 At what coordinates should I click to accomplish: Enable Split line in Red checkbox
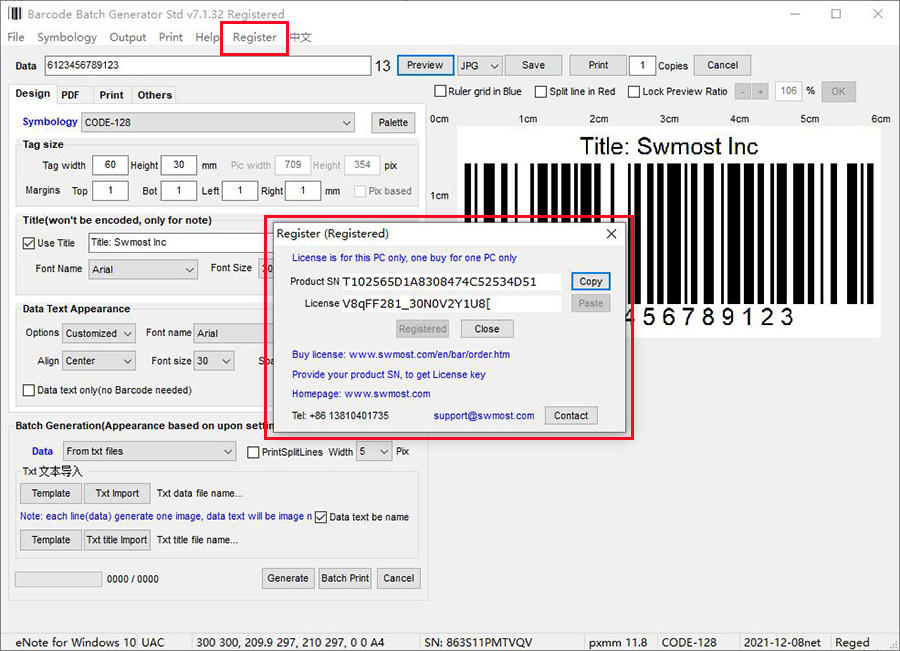pyautogui.click(x=541, y=91)
